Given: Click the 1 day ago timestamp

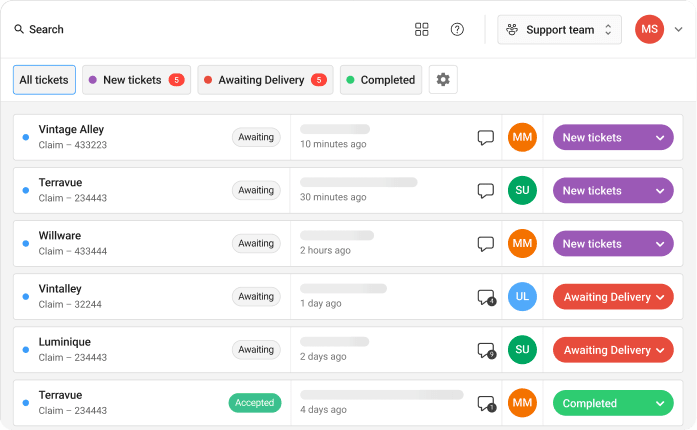Looking at the screenshot, I should [x=320, y=303].
